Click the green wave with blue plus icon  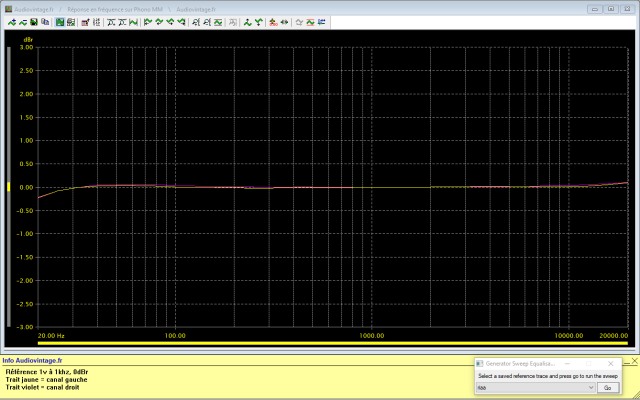(12, 22)
